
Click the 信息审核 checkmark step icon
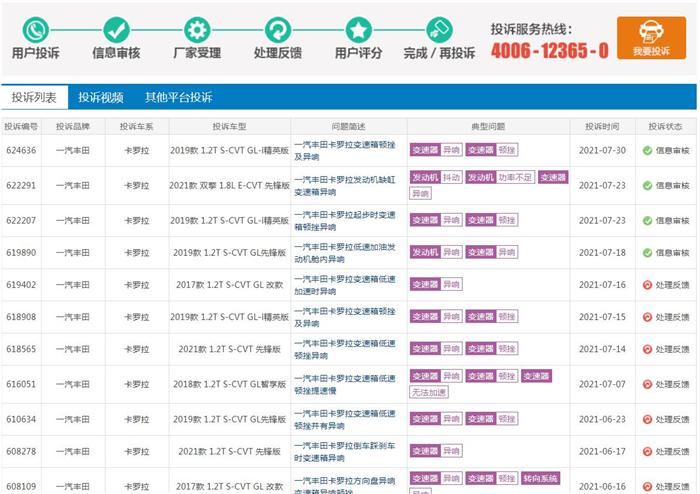pyautogui.click(x=117, y=30)
